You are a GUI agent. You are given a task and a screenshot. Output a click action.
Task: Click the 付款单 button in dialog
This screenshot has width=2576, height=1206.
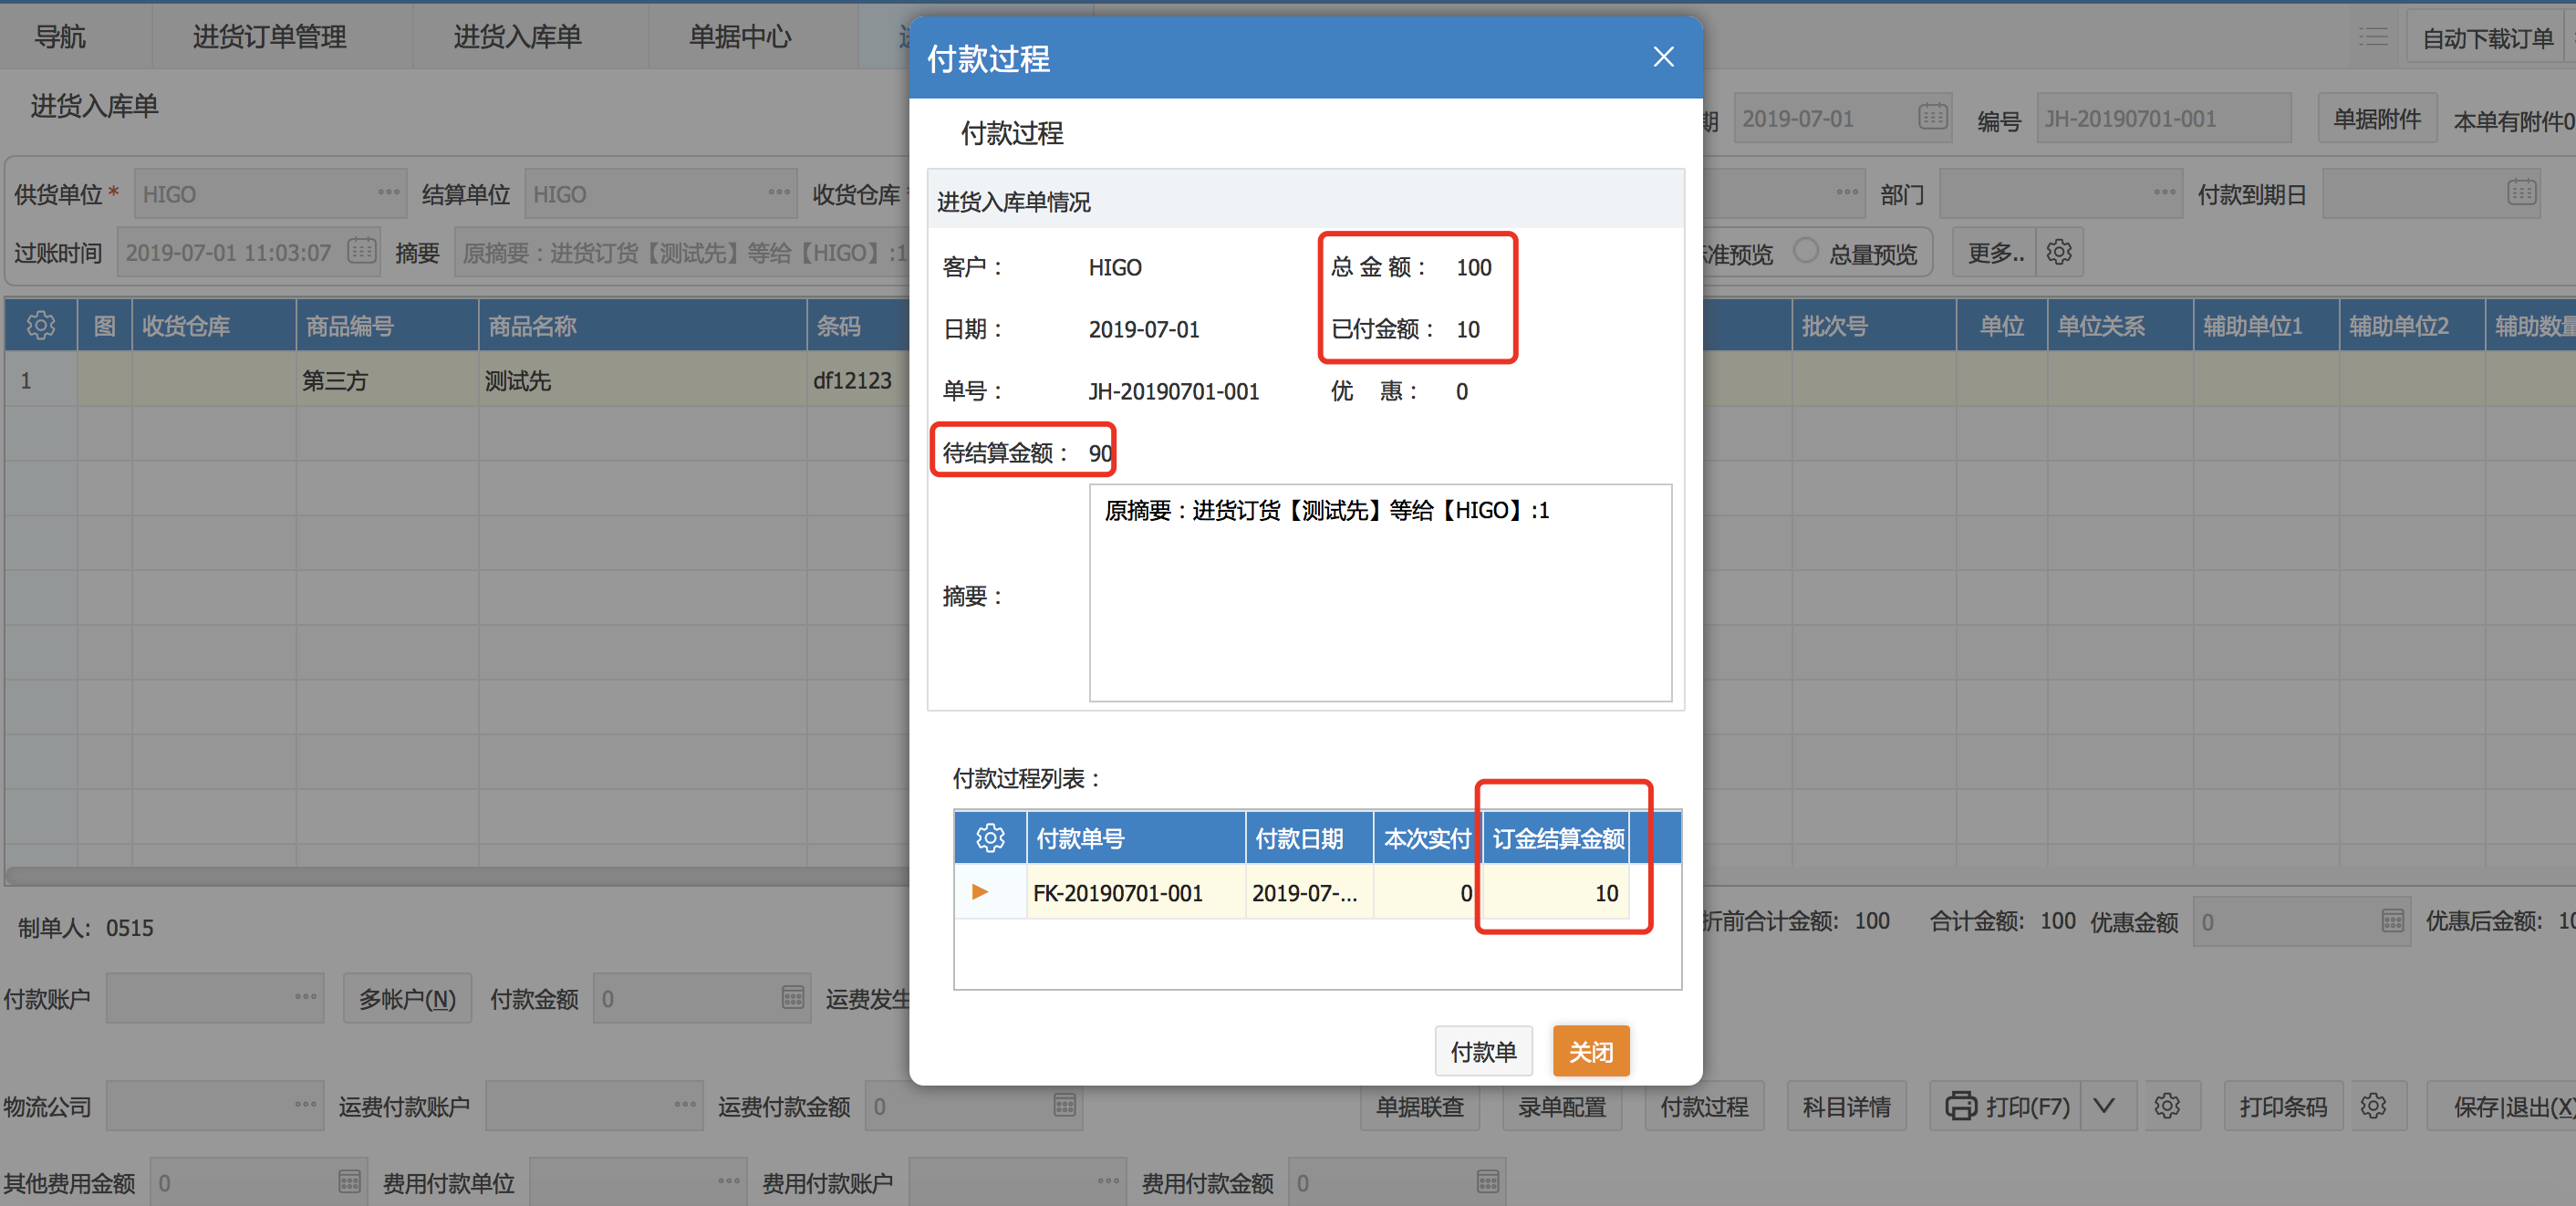click(1482, 1051)
